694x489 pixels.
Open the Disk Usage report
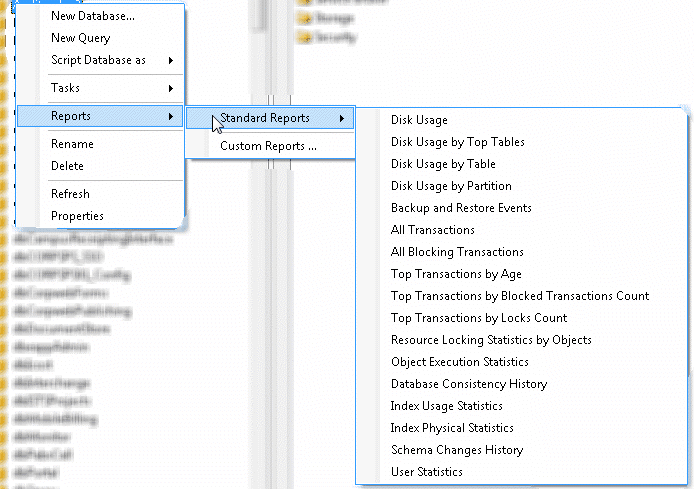coord(419,120)
